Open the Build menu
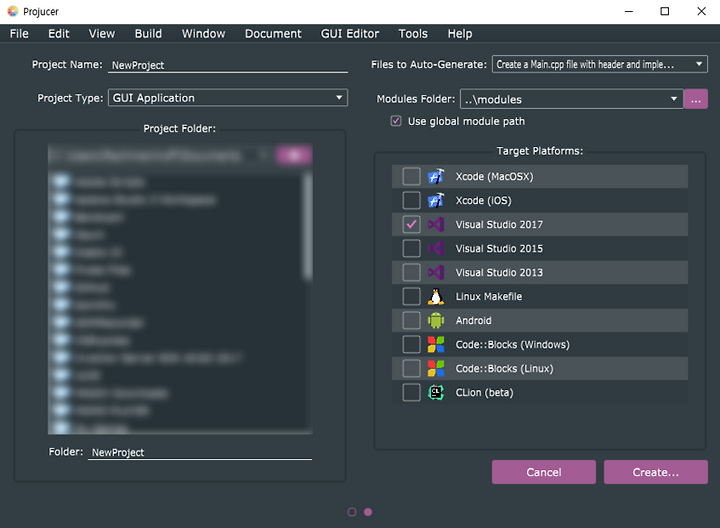Viewport: 720px width, 528px height. point(148,34)
